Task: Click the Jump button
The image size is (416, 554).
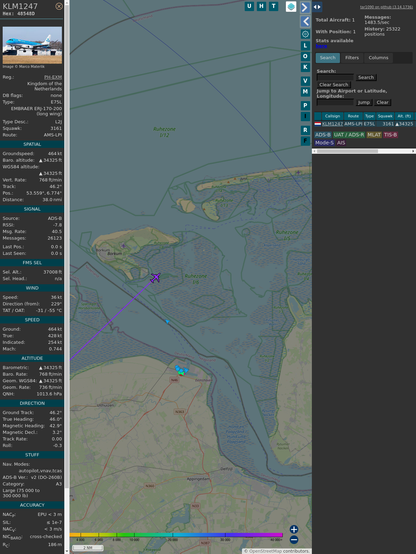Action: (x=364, y=102)
